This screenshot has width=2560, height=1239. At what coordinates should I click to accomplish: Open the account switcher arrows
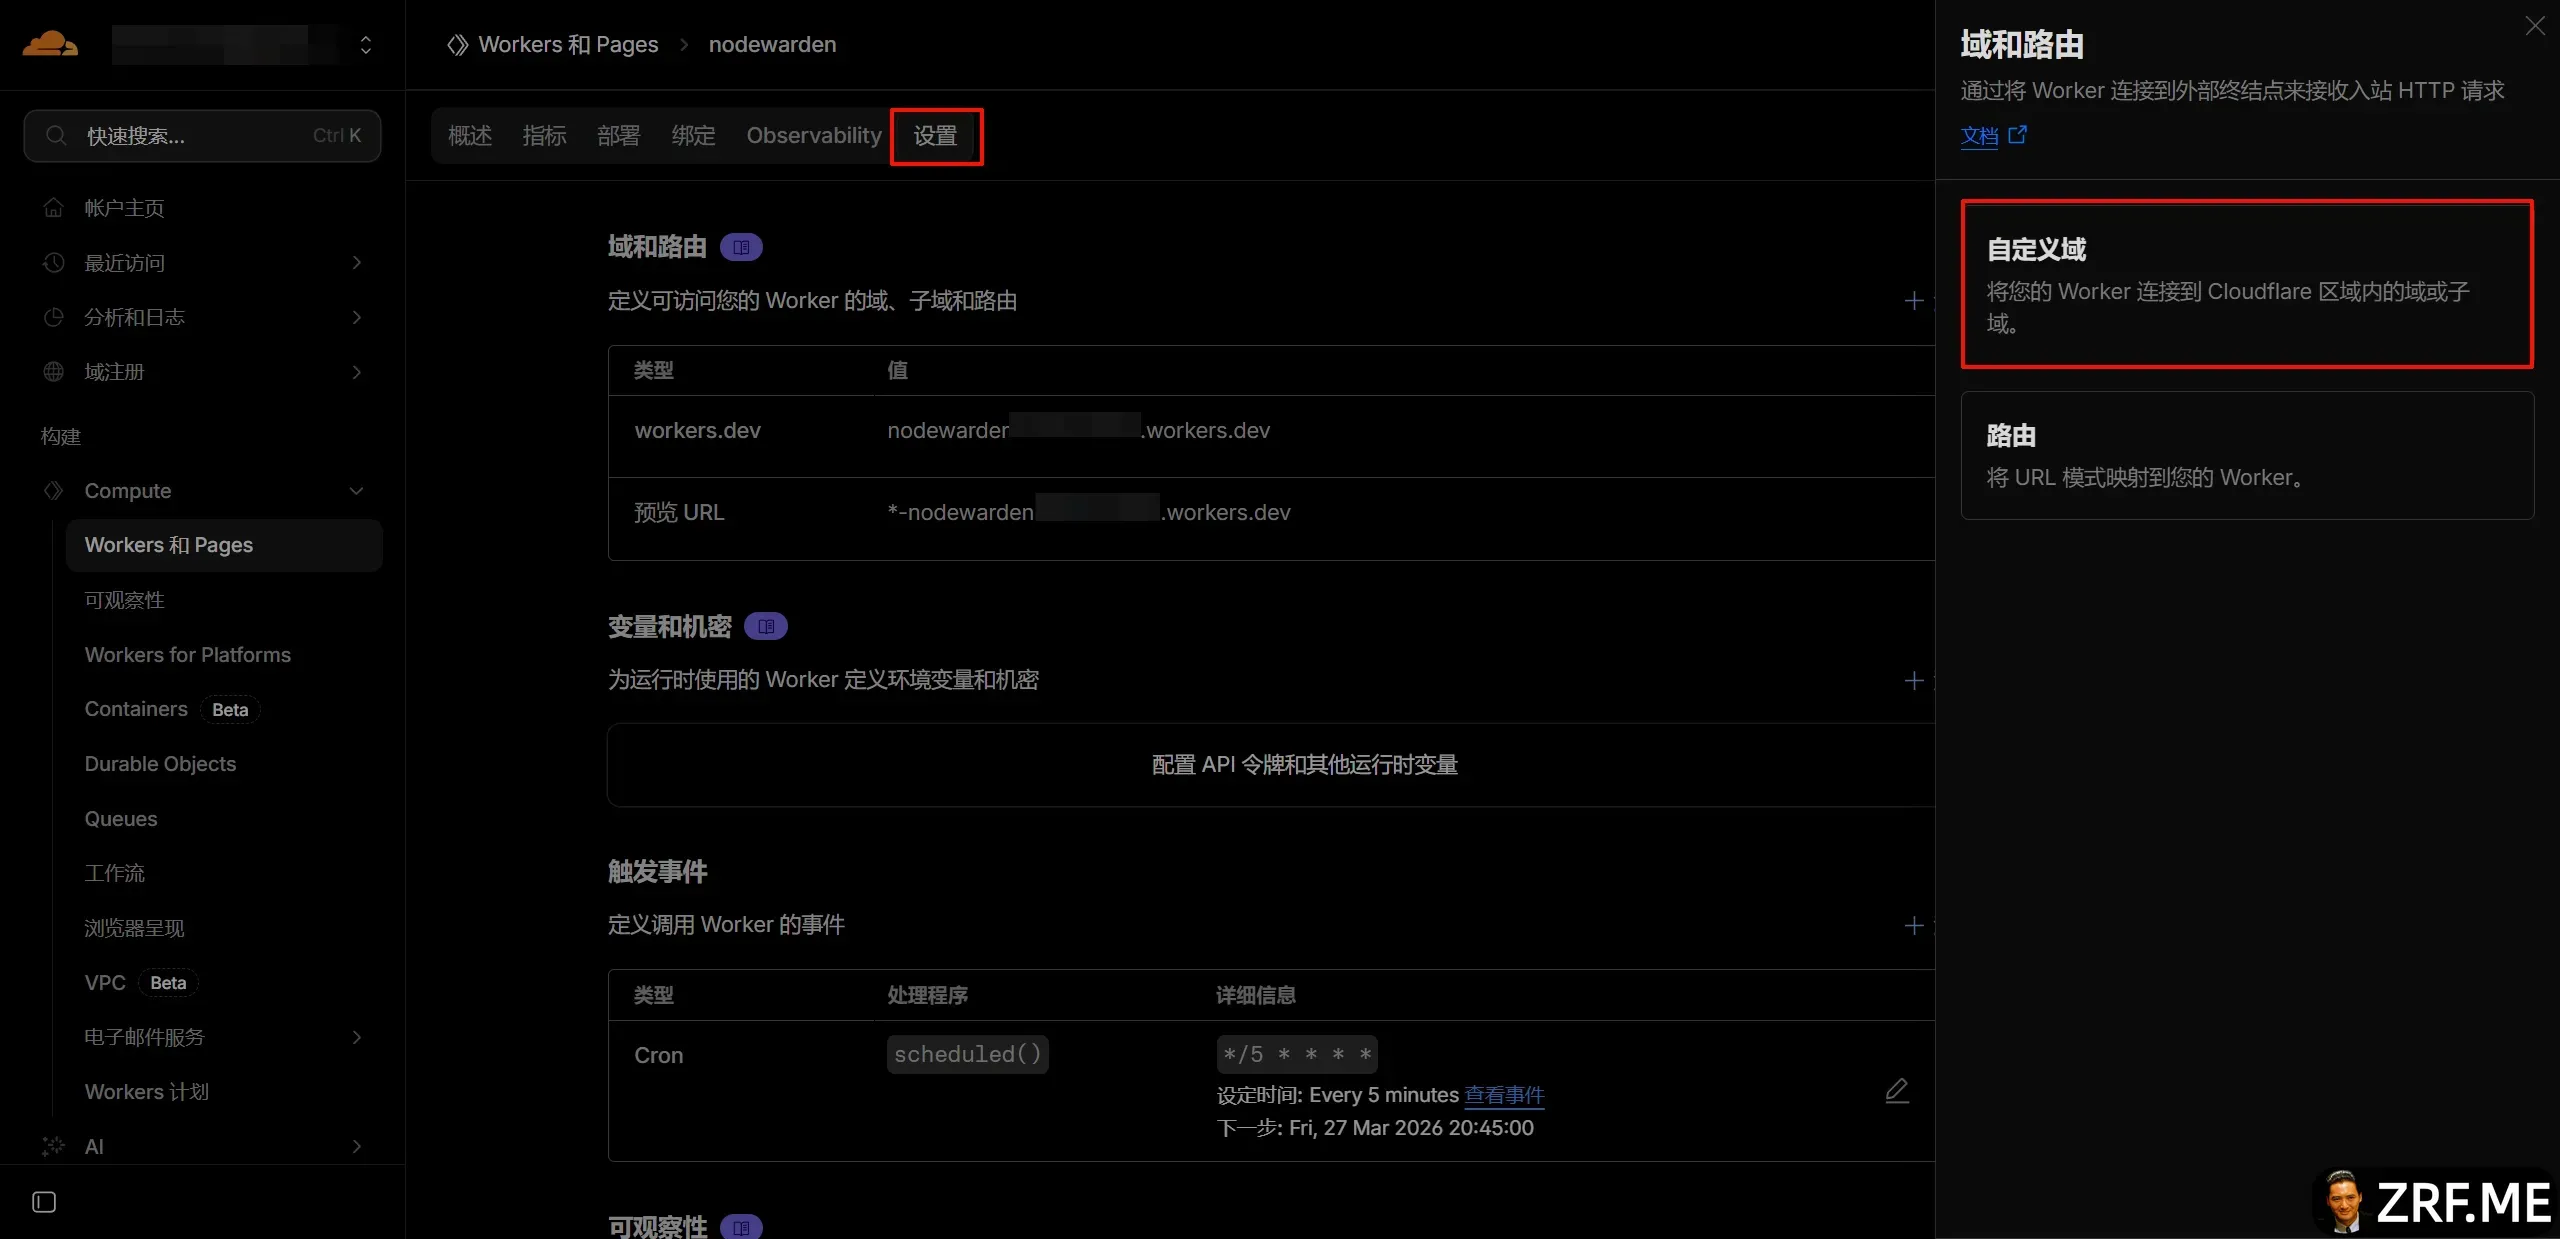point(366,45)
